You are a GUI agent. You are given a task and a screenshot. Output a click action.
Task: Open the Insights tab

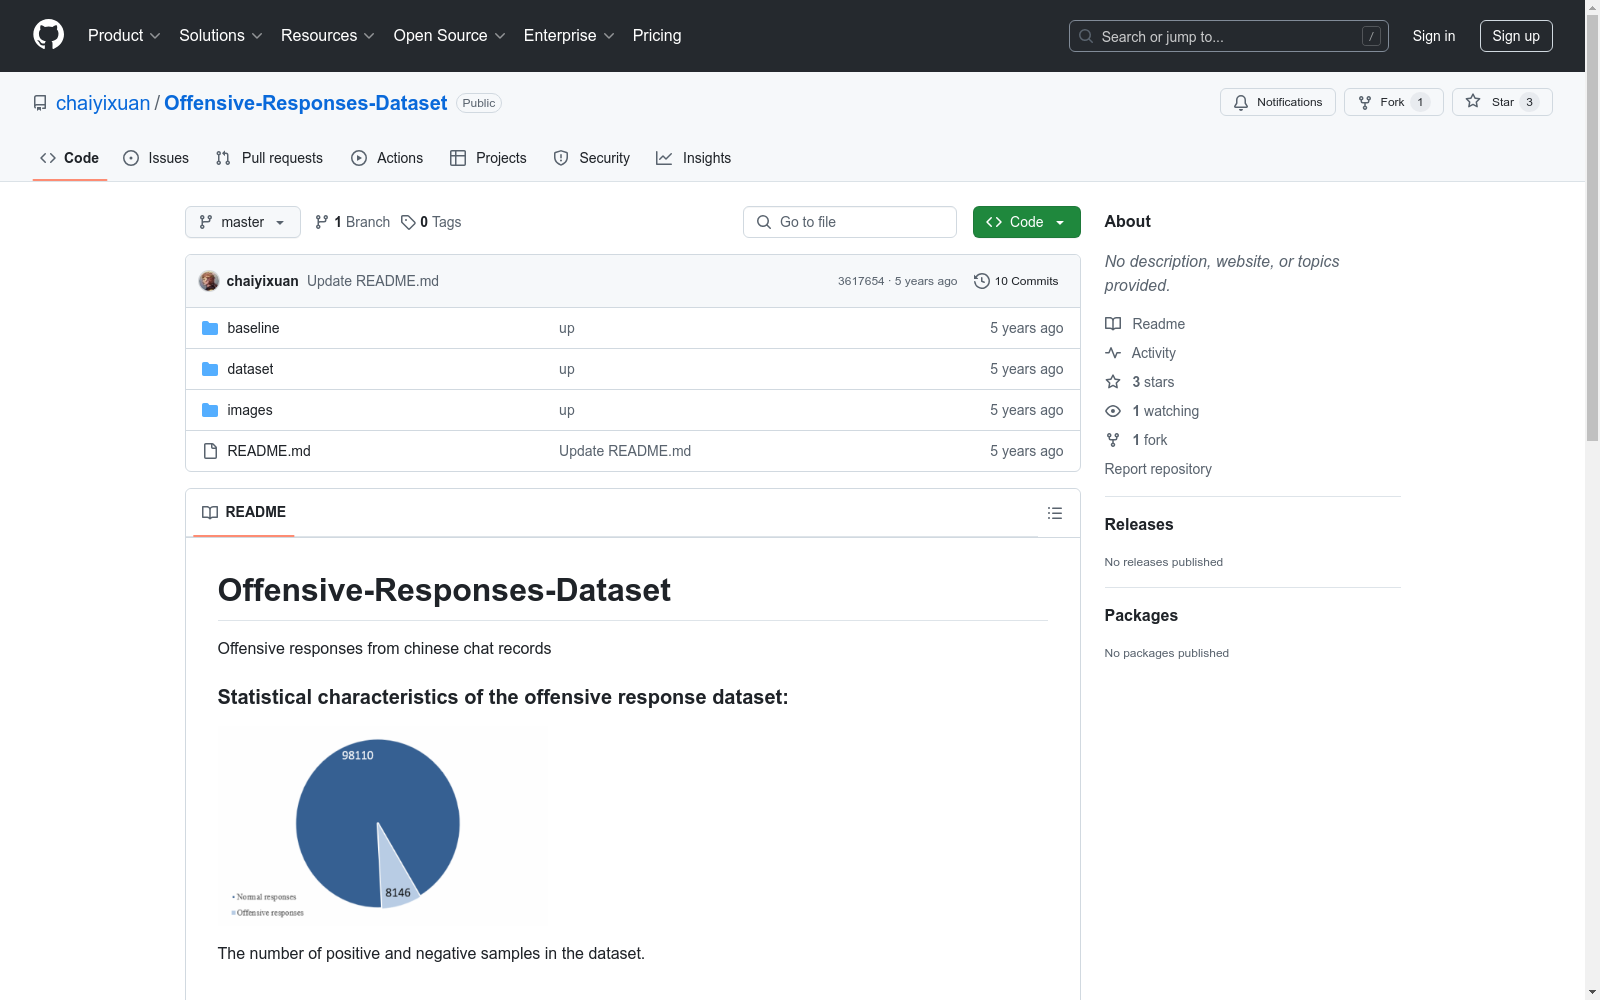[694, 158]
